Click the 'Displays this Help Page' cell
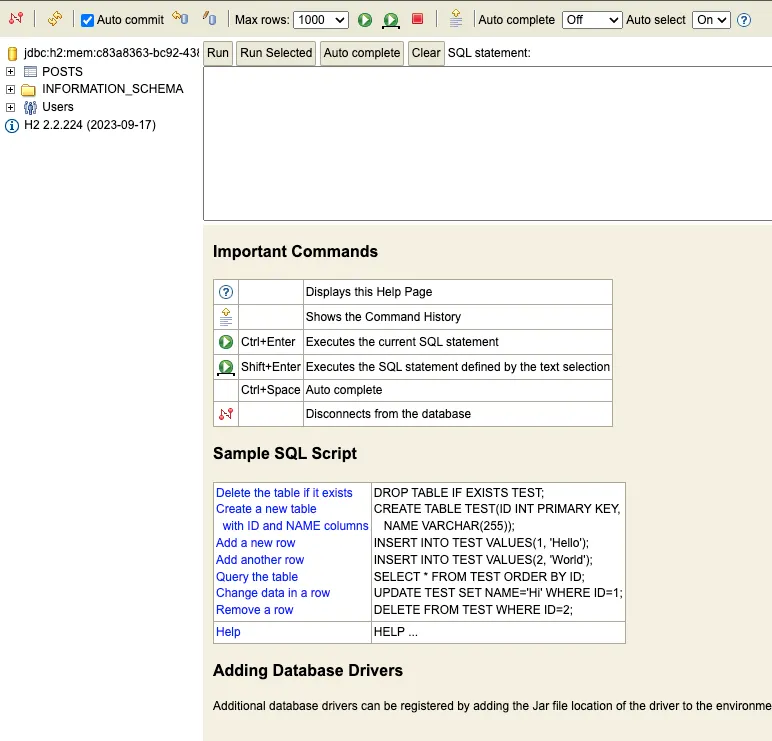The image size is (772, 741). (458, 292)
